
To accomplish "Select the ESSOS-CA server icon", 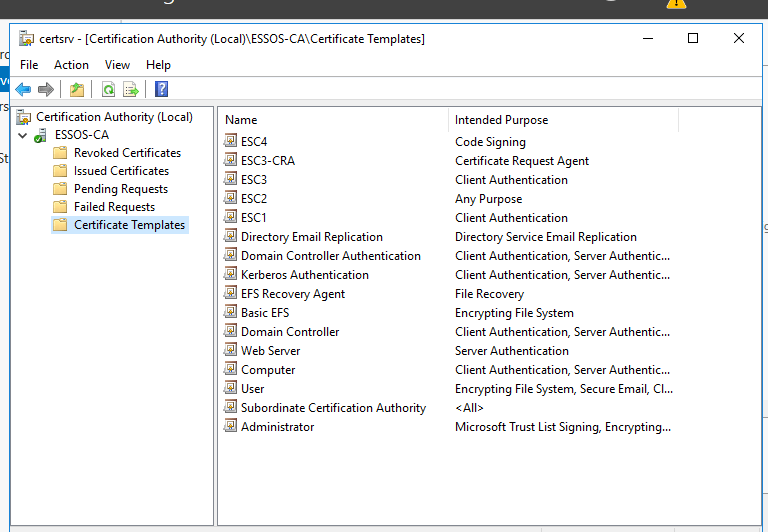I will [40, 135].
